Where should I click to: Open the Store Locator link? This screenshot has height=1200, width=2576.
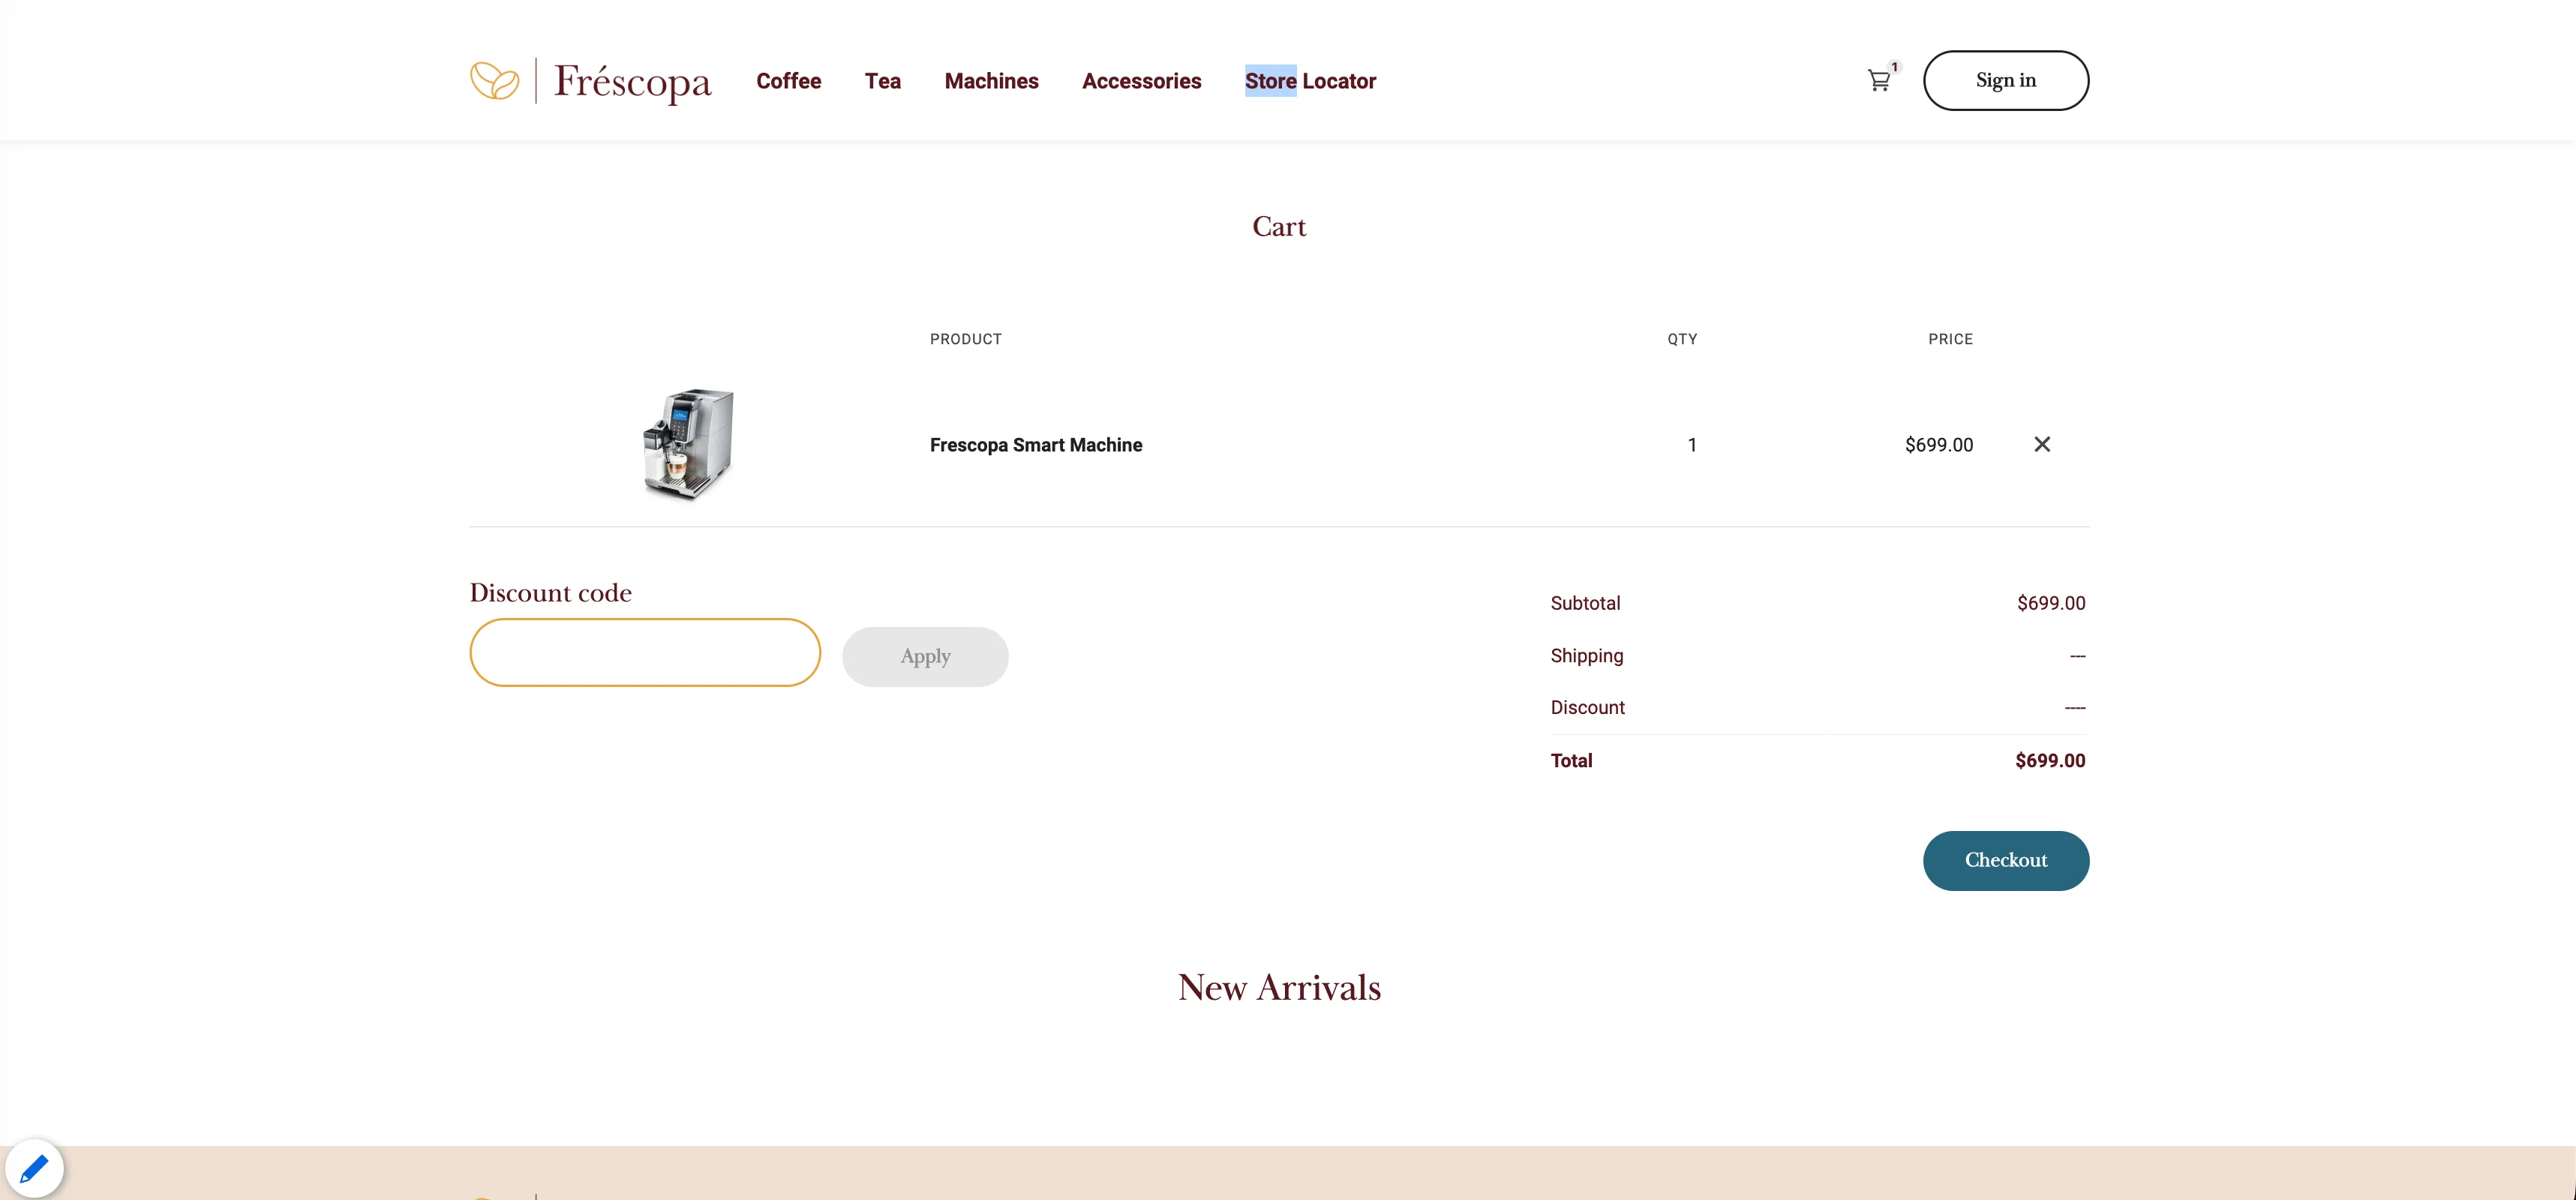(1310, 81)
